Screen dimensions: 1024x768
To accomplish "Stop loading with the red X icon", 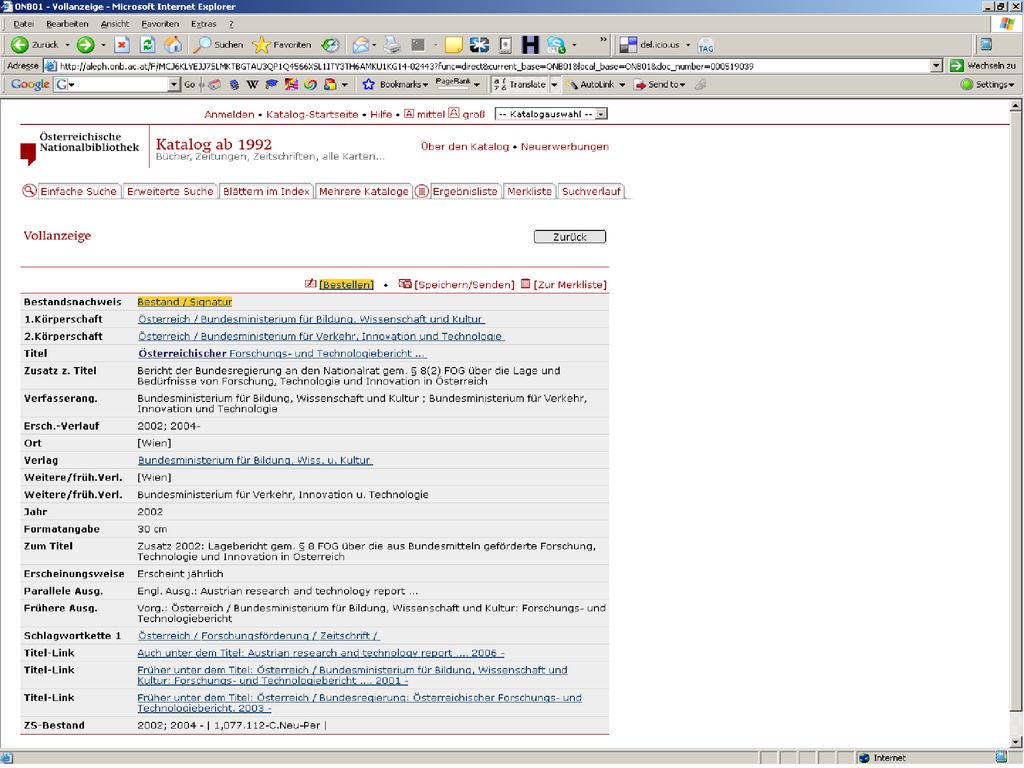I will (121, 44).
